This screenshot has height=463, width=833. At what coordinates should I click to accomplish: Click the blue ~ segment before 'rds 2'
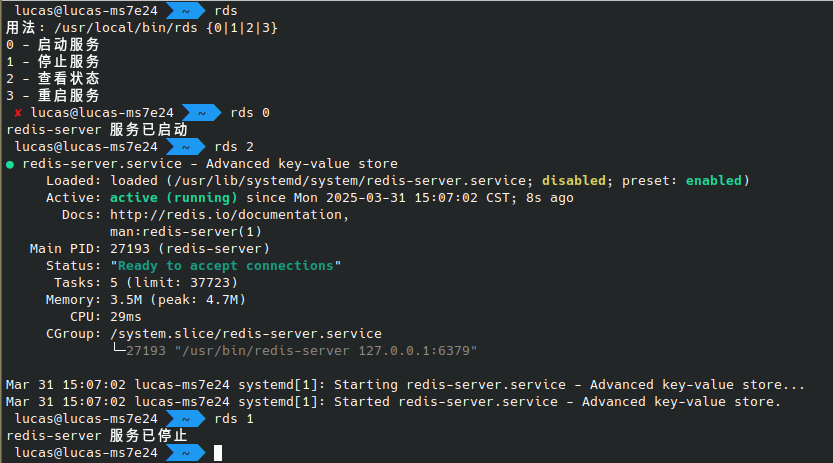pyautogui.click(x=186, y=147)
